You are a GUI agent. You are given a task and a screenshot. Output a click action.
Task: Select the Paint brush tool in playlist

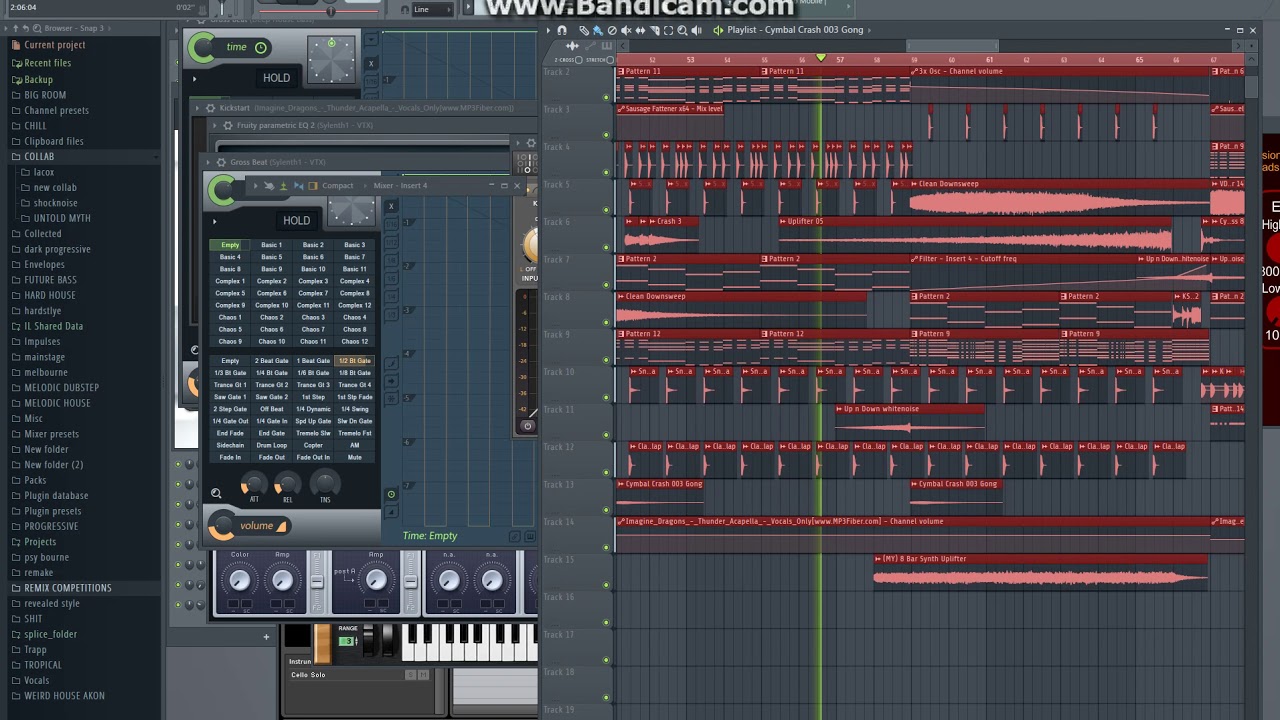(x=598, y=30)
